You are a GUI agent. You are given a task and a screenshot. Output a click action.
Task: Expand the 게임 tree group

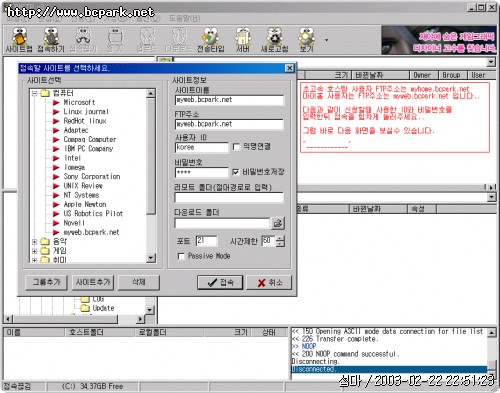(x=34, y=251)
